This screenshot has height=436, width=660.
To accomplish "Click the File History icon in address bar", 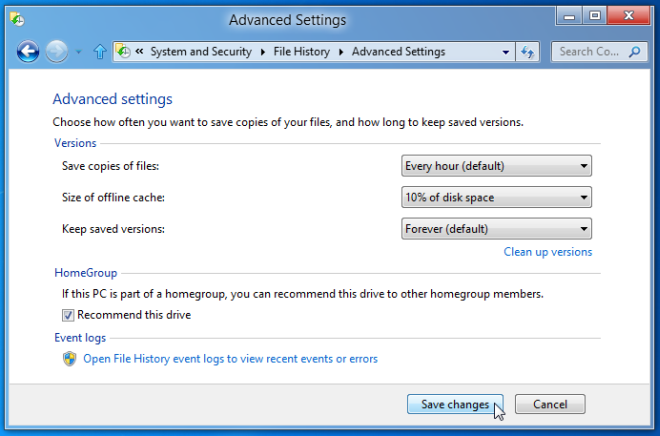I will point(123,51).
